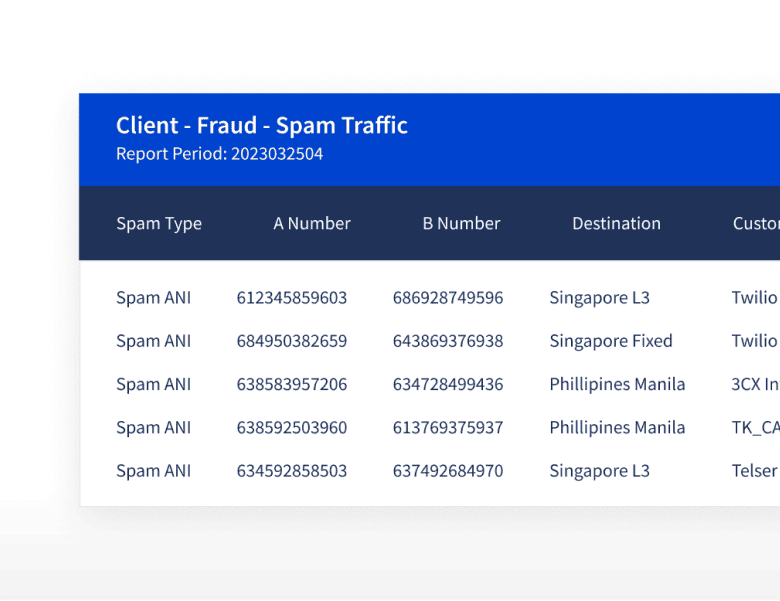Screen dimensions: 780x601
Task: Click the B Number column header
Action: pos(461,223)
